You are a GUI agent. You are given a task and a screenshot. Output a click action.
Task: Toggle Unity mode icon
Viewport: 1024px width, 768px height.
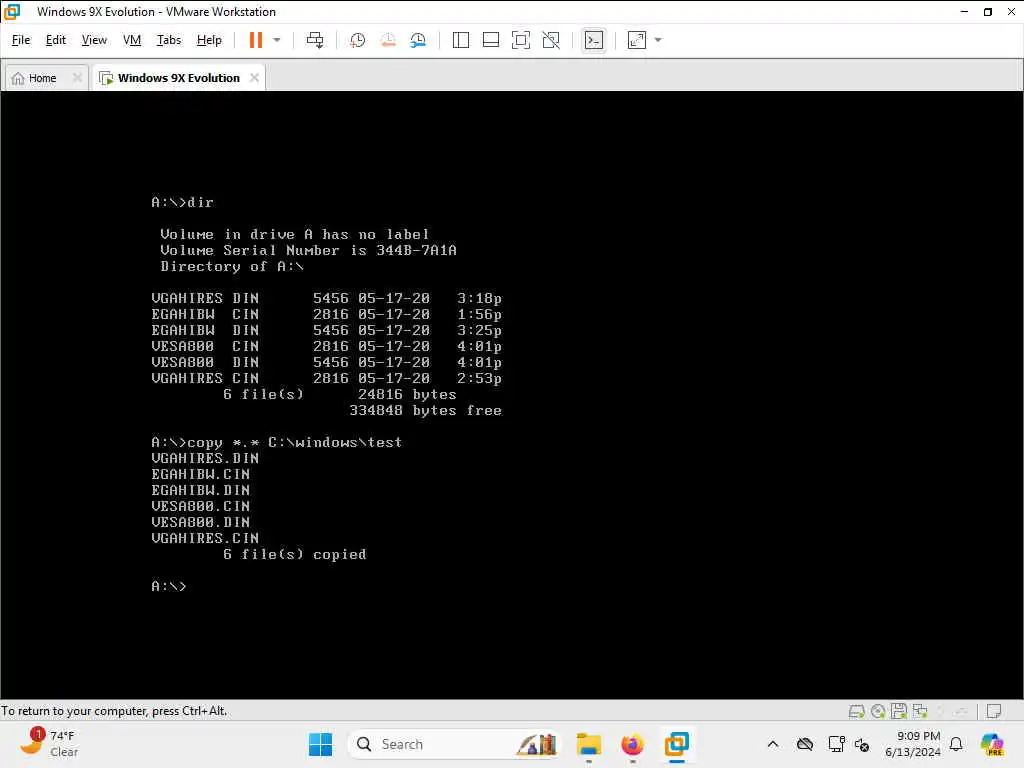551,40
